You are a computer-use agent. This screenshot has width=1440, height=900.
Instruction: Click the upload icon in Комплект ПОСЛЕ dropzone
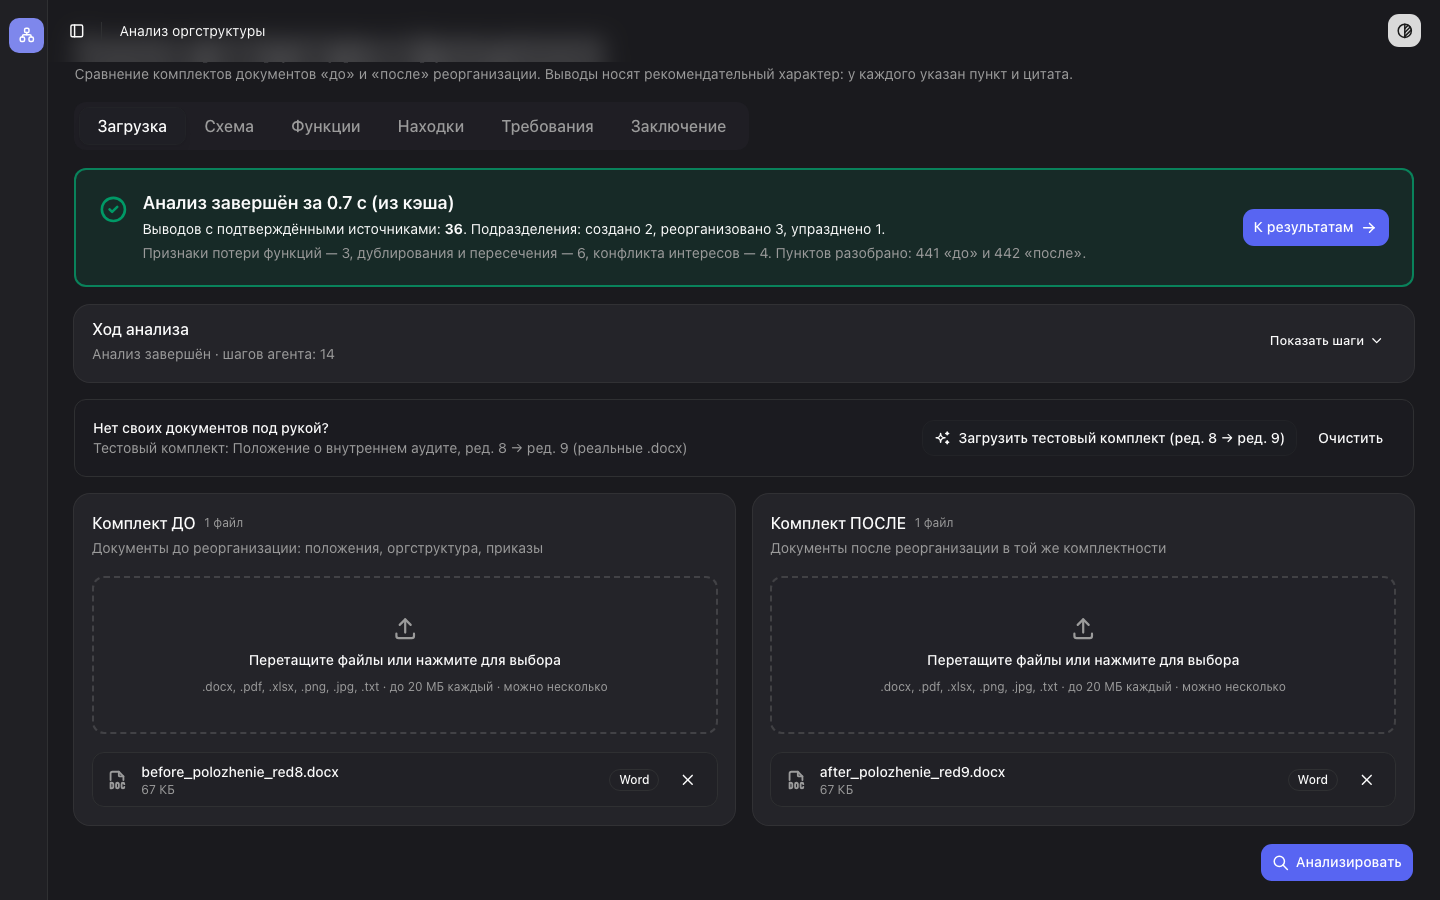pyautogui.click(x=1083, y=629)
